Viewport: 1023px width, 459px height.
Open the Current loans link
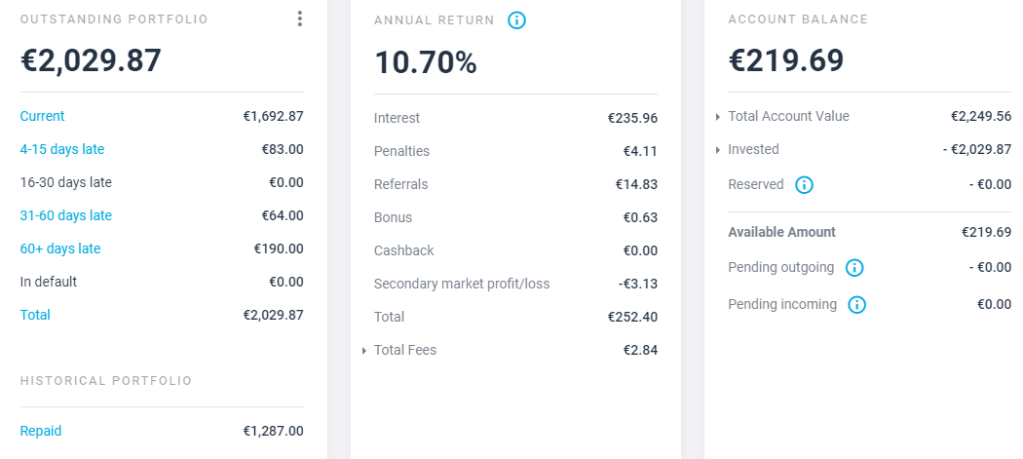click(42, 116)
